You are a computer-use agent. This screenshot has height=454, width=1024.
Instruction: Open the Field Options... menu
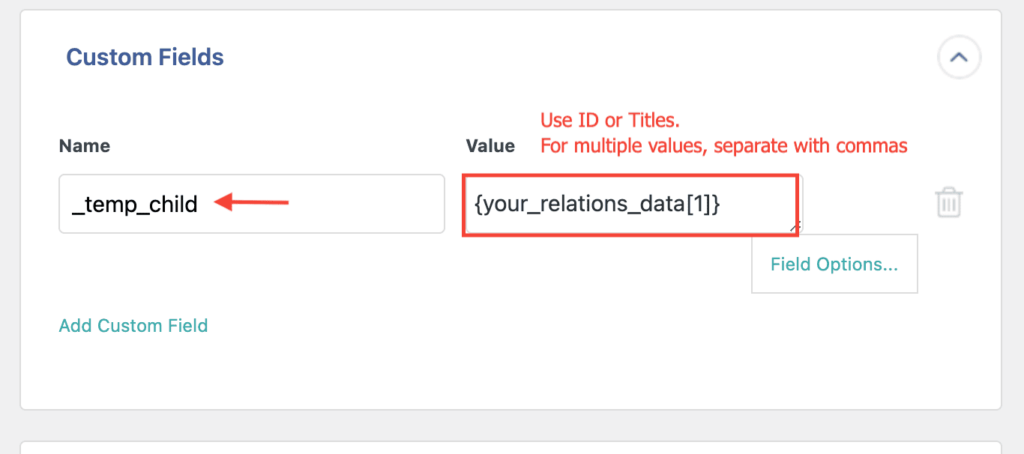pos(834,264)
